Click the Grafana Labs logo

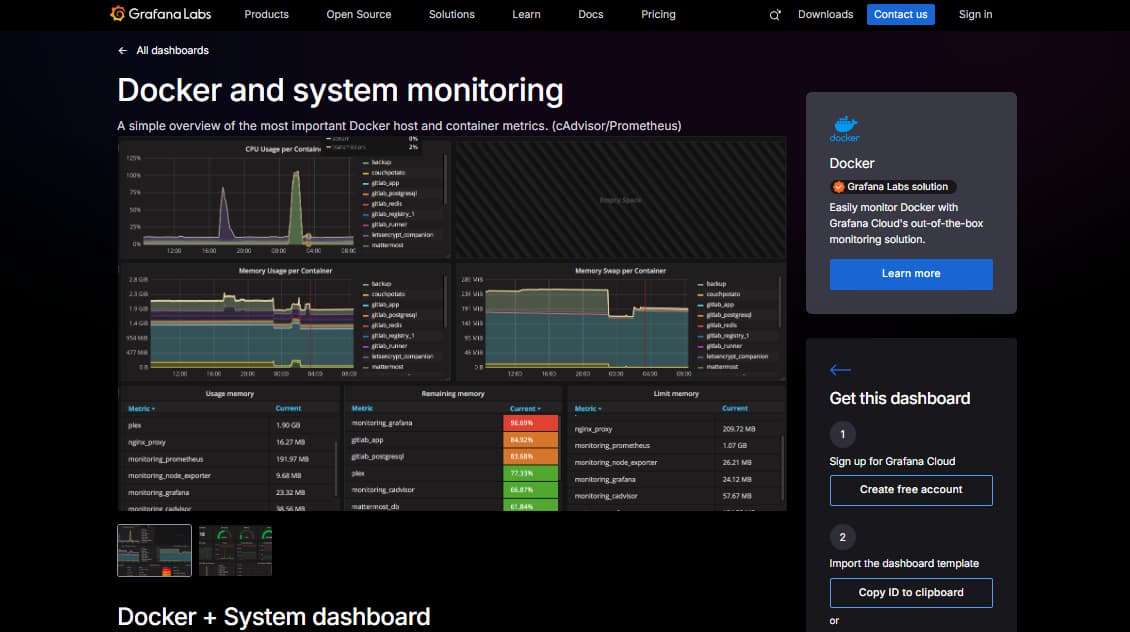[161, 14]
